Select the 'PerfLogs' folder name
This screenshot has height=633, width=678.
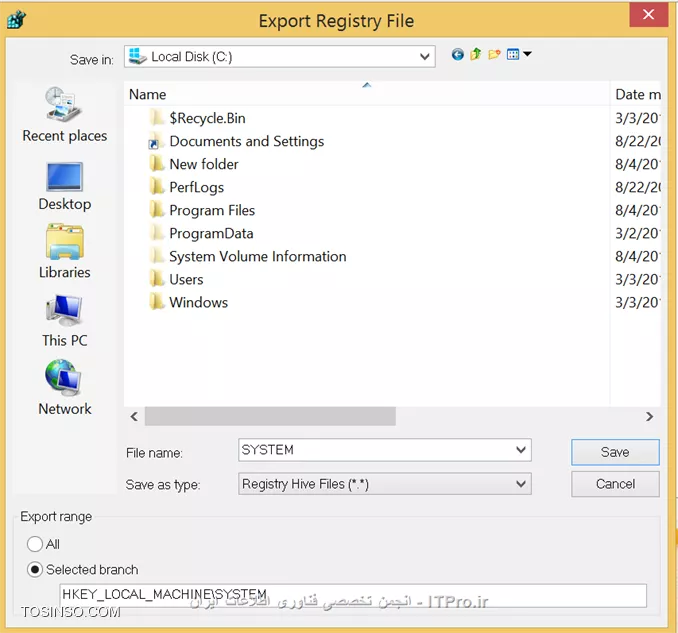pos(196,187)
